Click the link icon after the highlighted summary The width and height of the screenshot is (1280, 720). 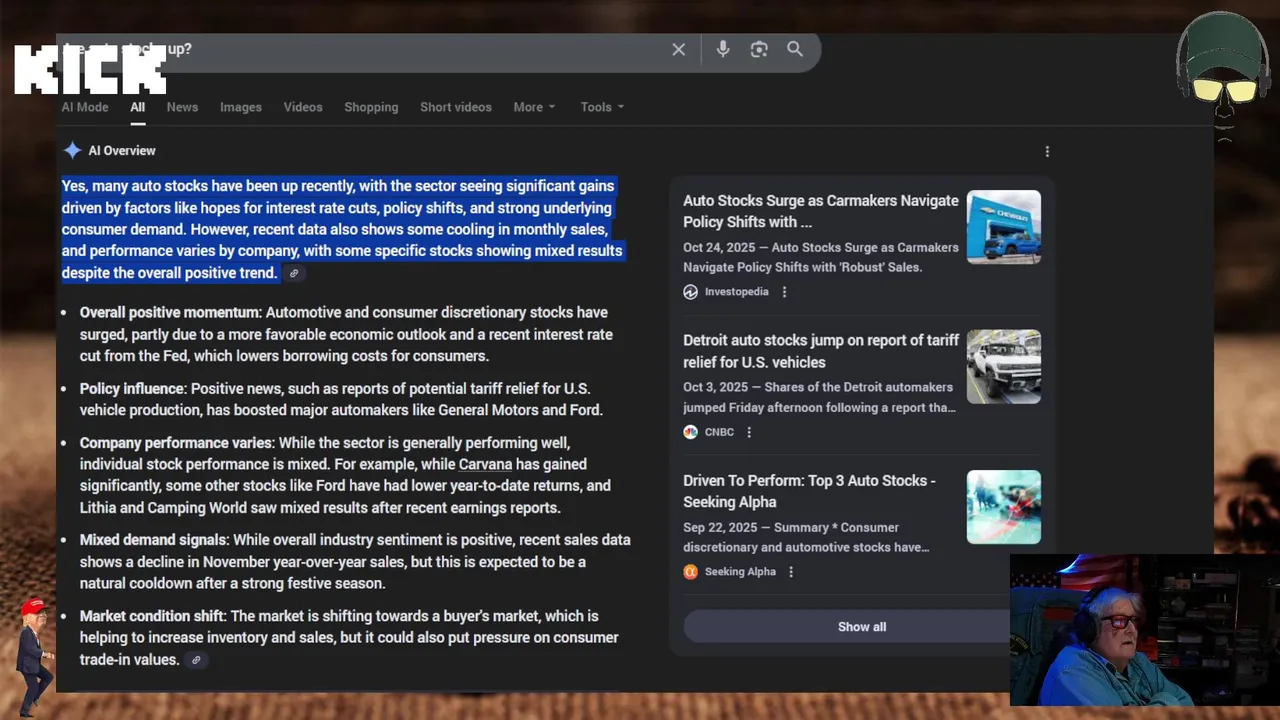294,273
